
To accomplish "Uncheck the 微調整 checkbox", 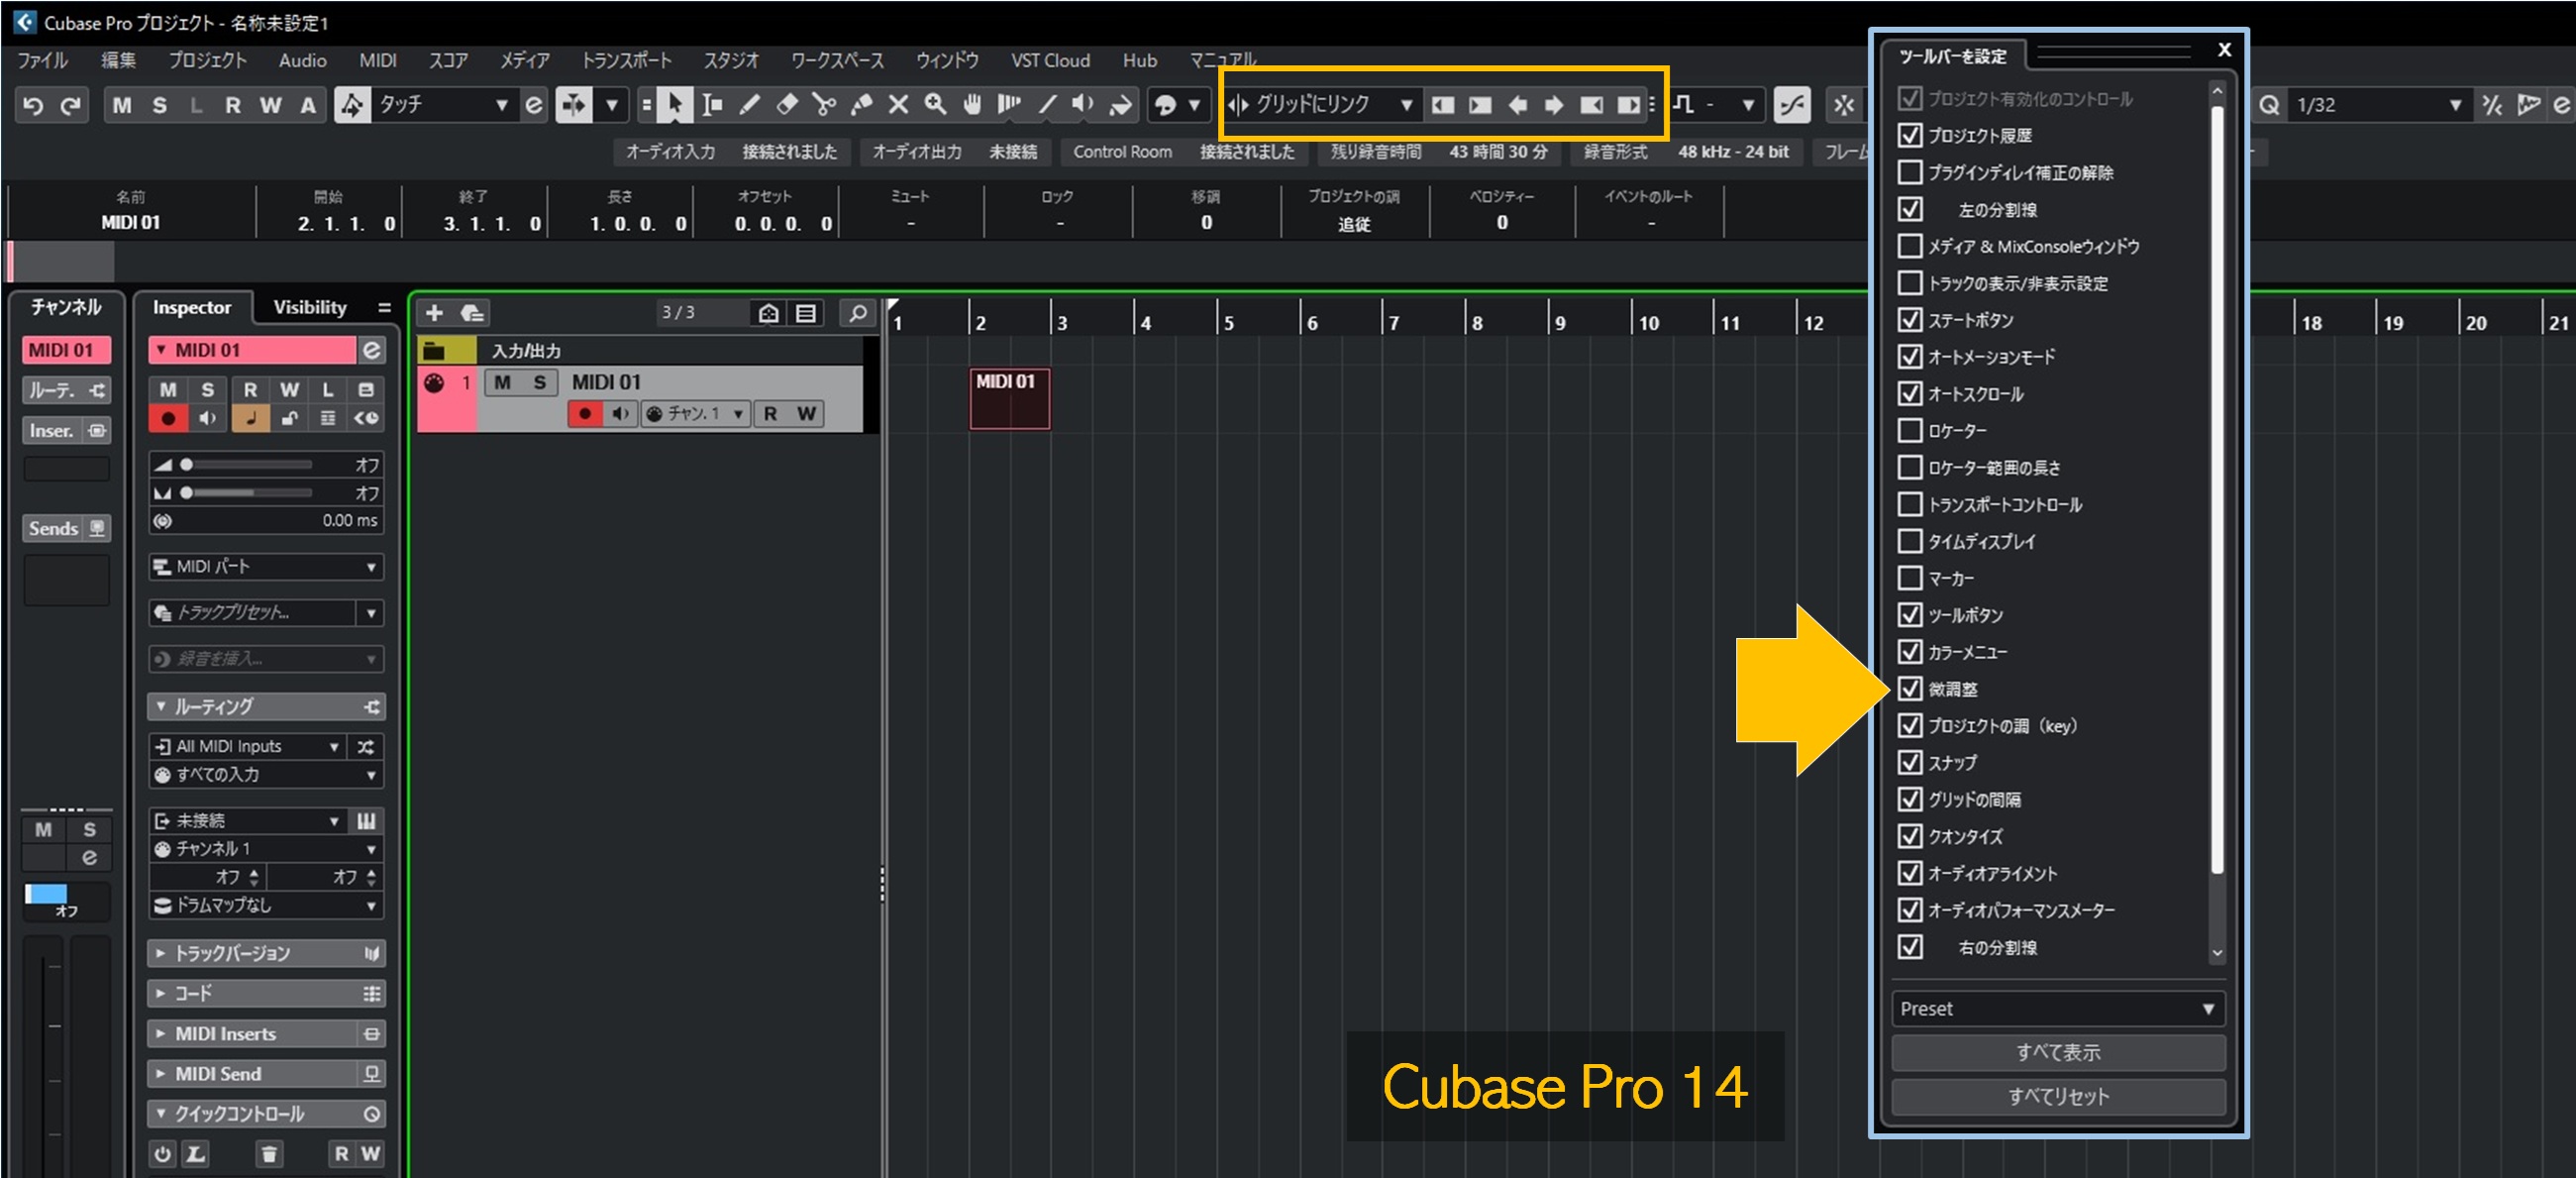I will pos(1909,689).
